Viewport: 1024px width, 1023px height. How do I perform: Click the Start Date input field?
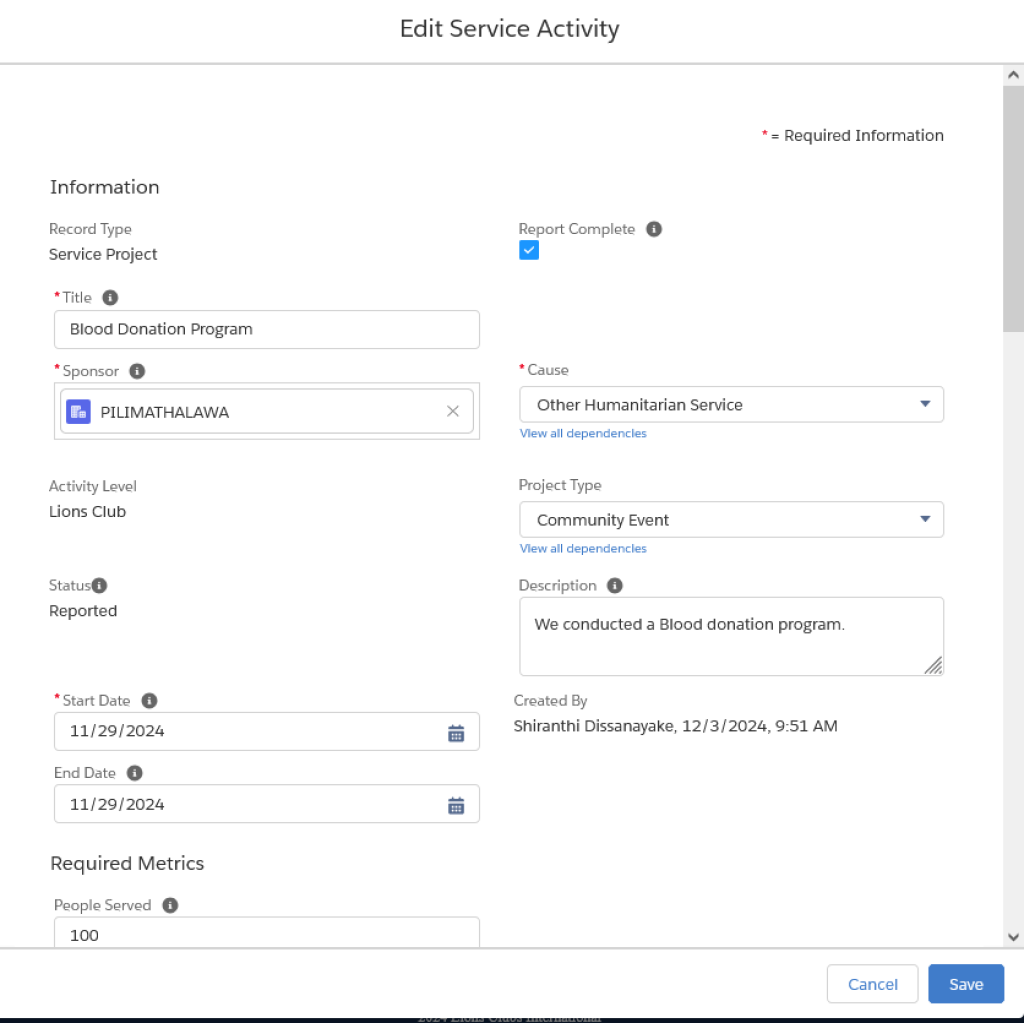[x=267, y=732]
